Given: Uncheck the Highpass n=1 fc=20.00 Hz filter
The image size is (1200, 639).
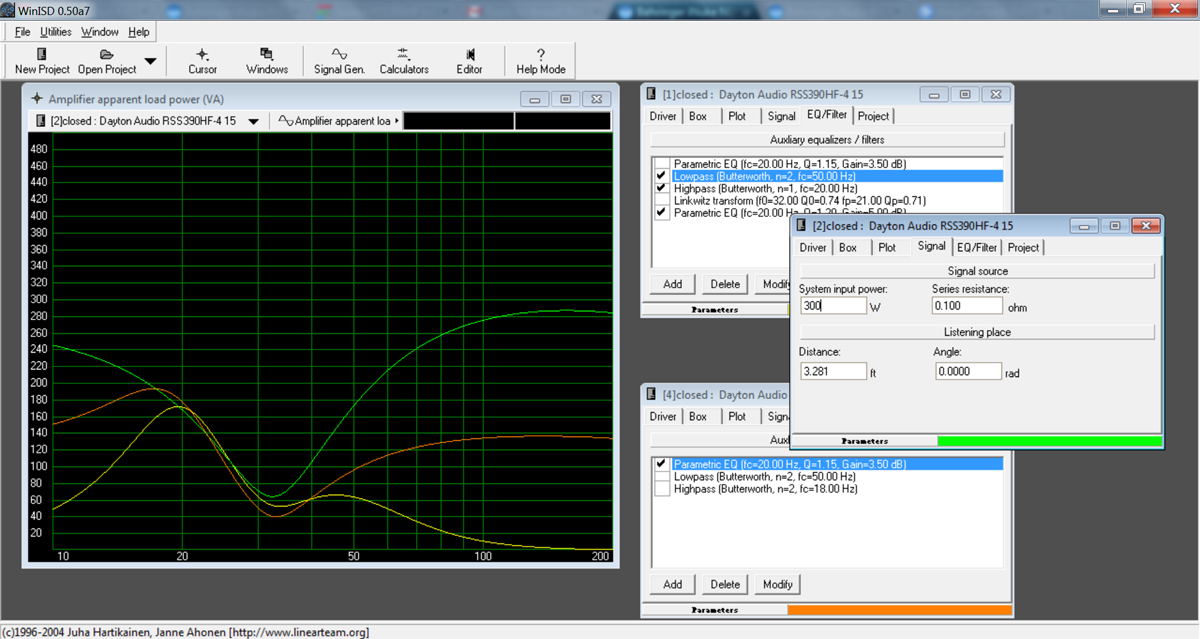Looking at the screenshot, I should (x=661, y=188).
